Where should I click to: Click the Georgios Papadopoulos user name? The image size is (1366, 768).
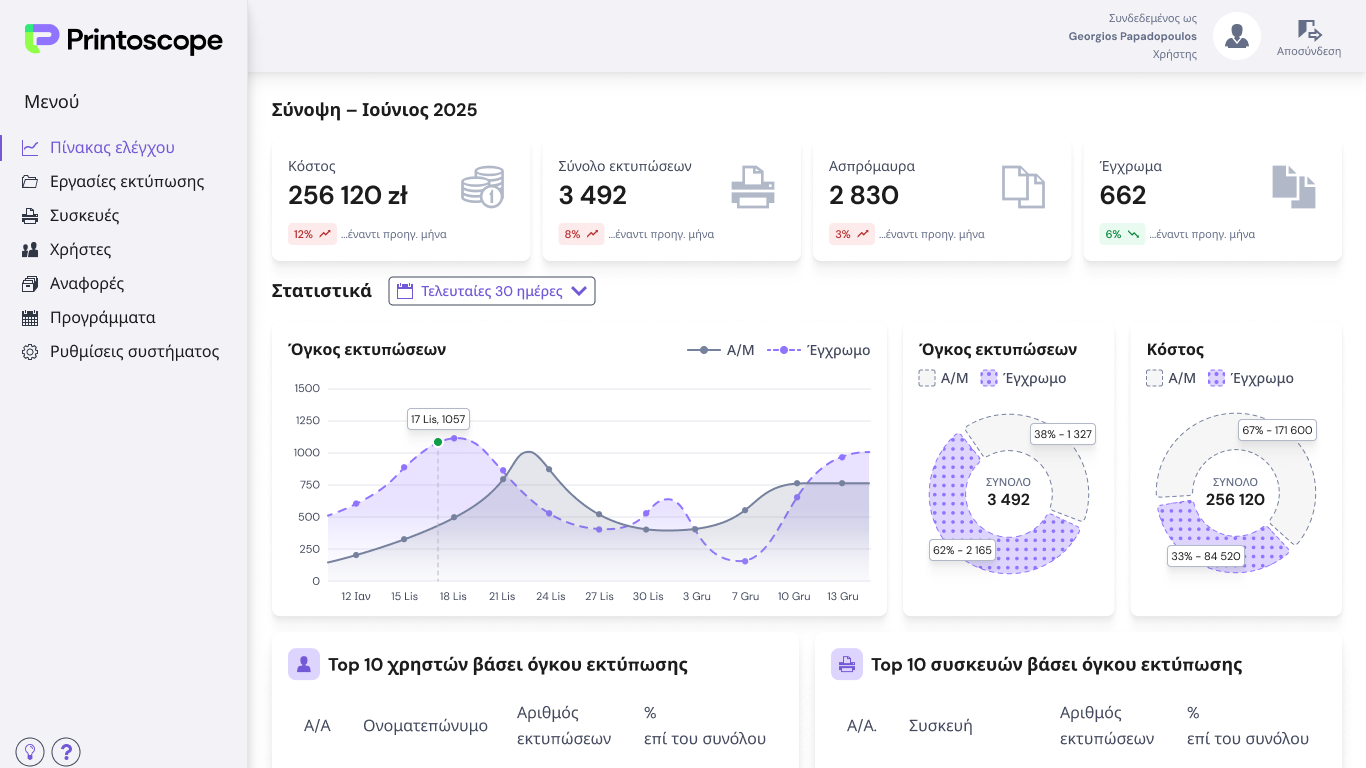(1132, 36)
